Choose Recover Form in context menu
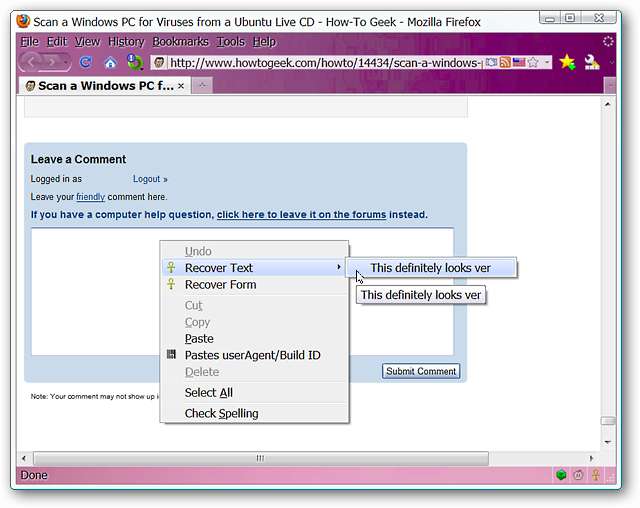 pos(255,284)
